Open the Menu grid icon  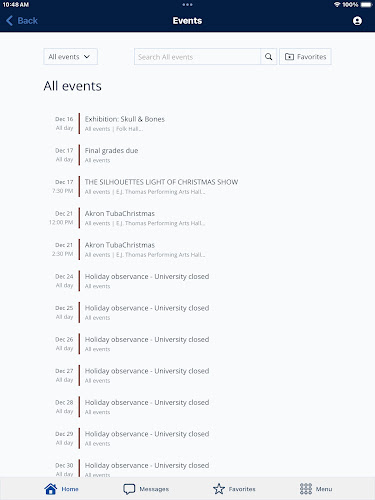pyautogui.click(x=306, y=489)
